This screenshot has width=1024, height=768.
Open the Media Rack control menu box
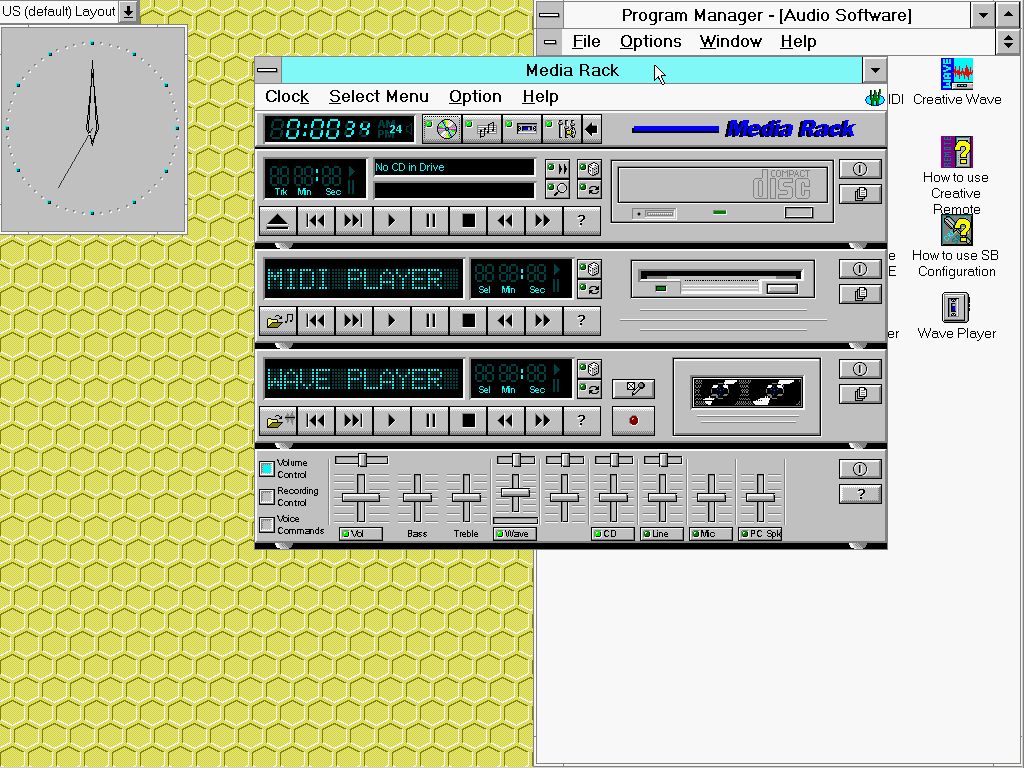(x=268, y=70)
